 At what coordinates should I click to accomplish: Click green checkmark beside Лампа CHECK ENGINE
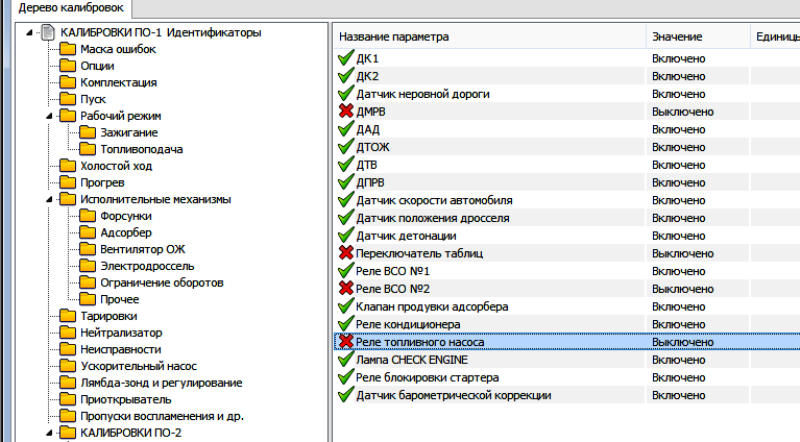347,359
